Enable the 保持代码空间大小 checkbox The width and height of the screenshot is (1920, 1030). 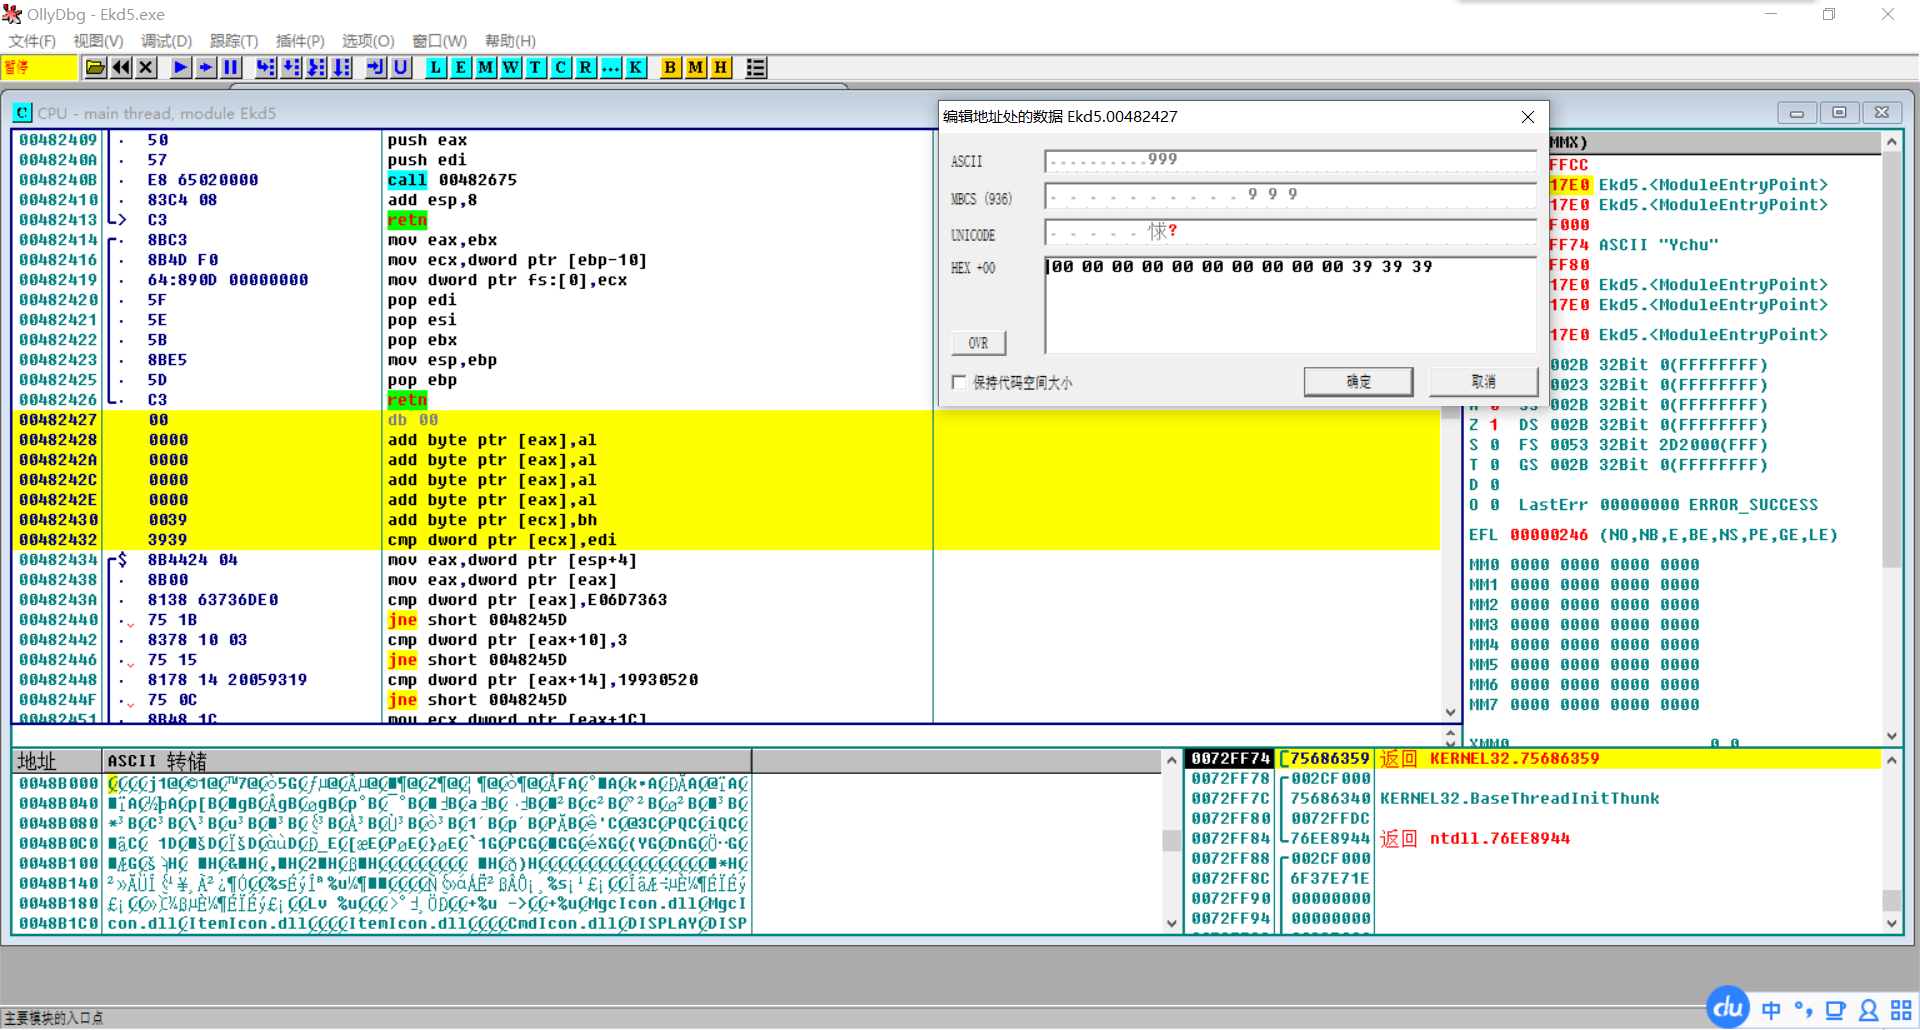(x=959, y=382)
